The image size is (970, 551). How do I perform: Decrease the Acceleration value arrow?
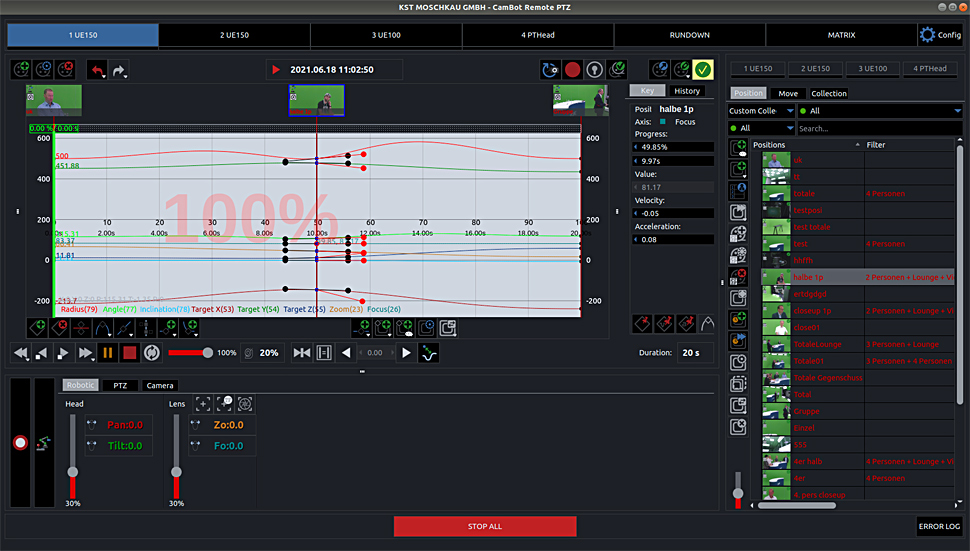636,239
